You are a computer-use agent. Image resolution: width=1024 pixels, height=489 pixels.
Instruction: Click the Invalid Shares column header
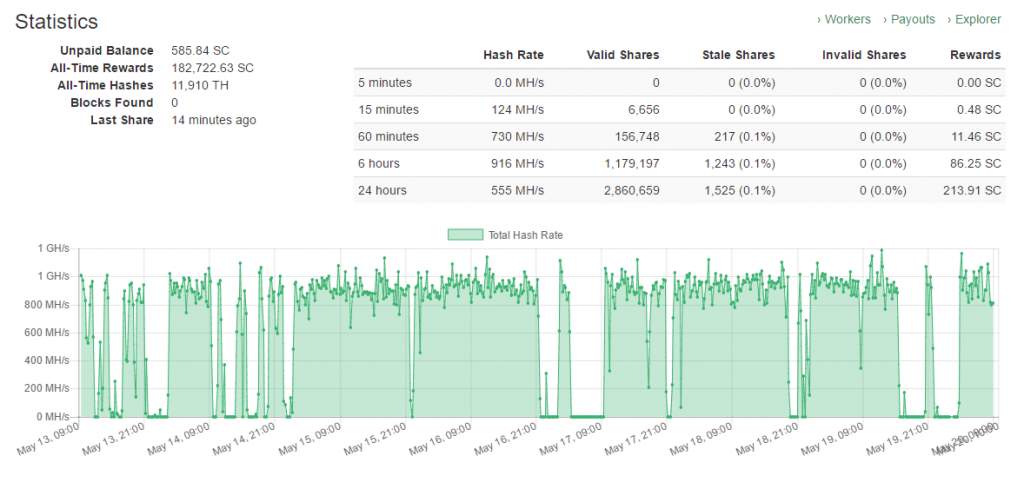pyautogui.click(x=863, y=55)
